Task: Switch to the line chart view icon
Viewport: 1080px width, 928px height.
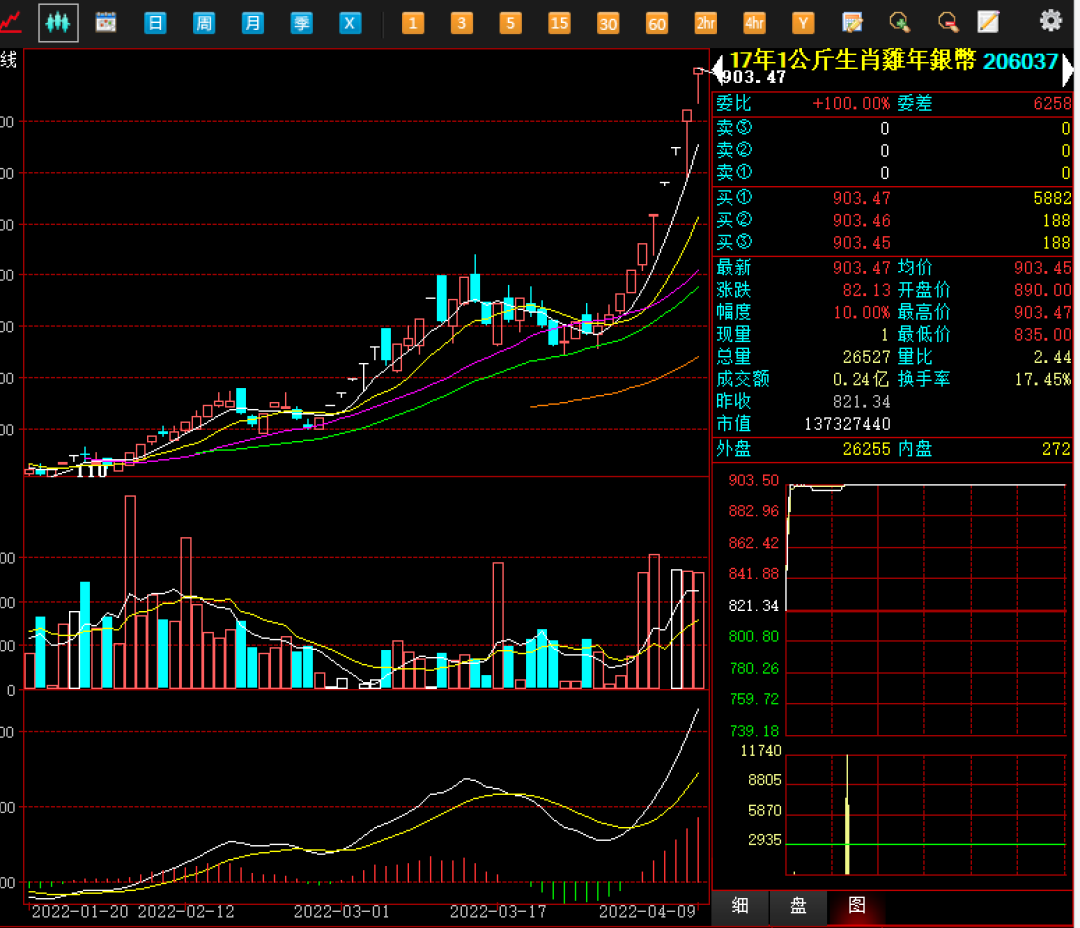Action: click(10, 22)
